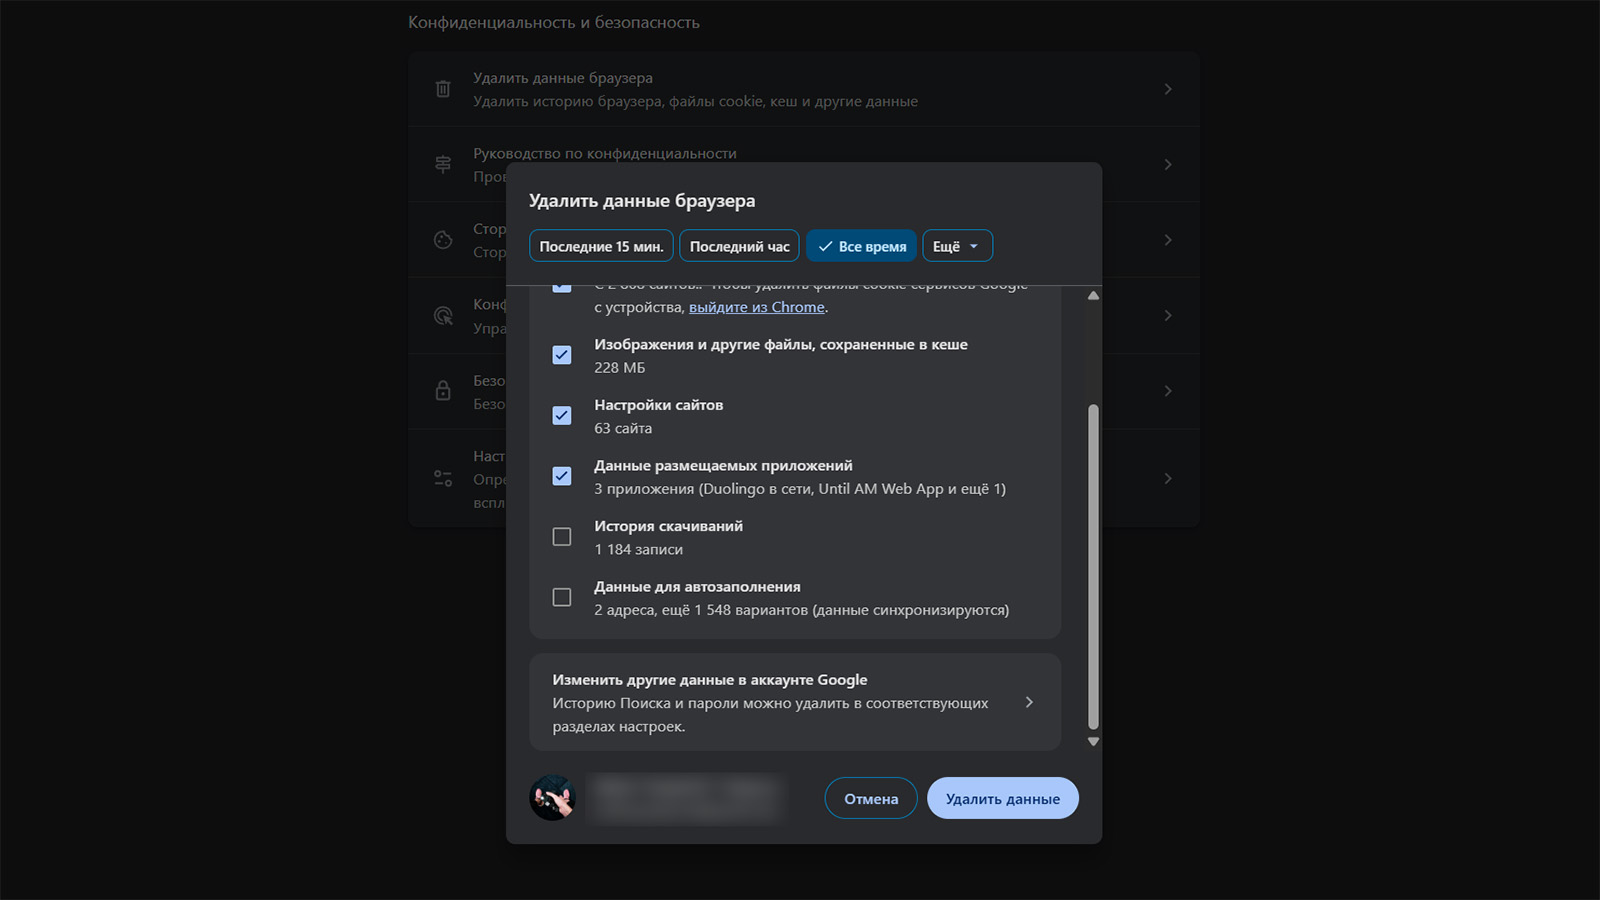This screenshot has width=1600, height=900.
Task: Follow the выйдите из Chrome link
Action: click(757, 307)
